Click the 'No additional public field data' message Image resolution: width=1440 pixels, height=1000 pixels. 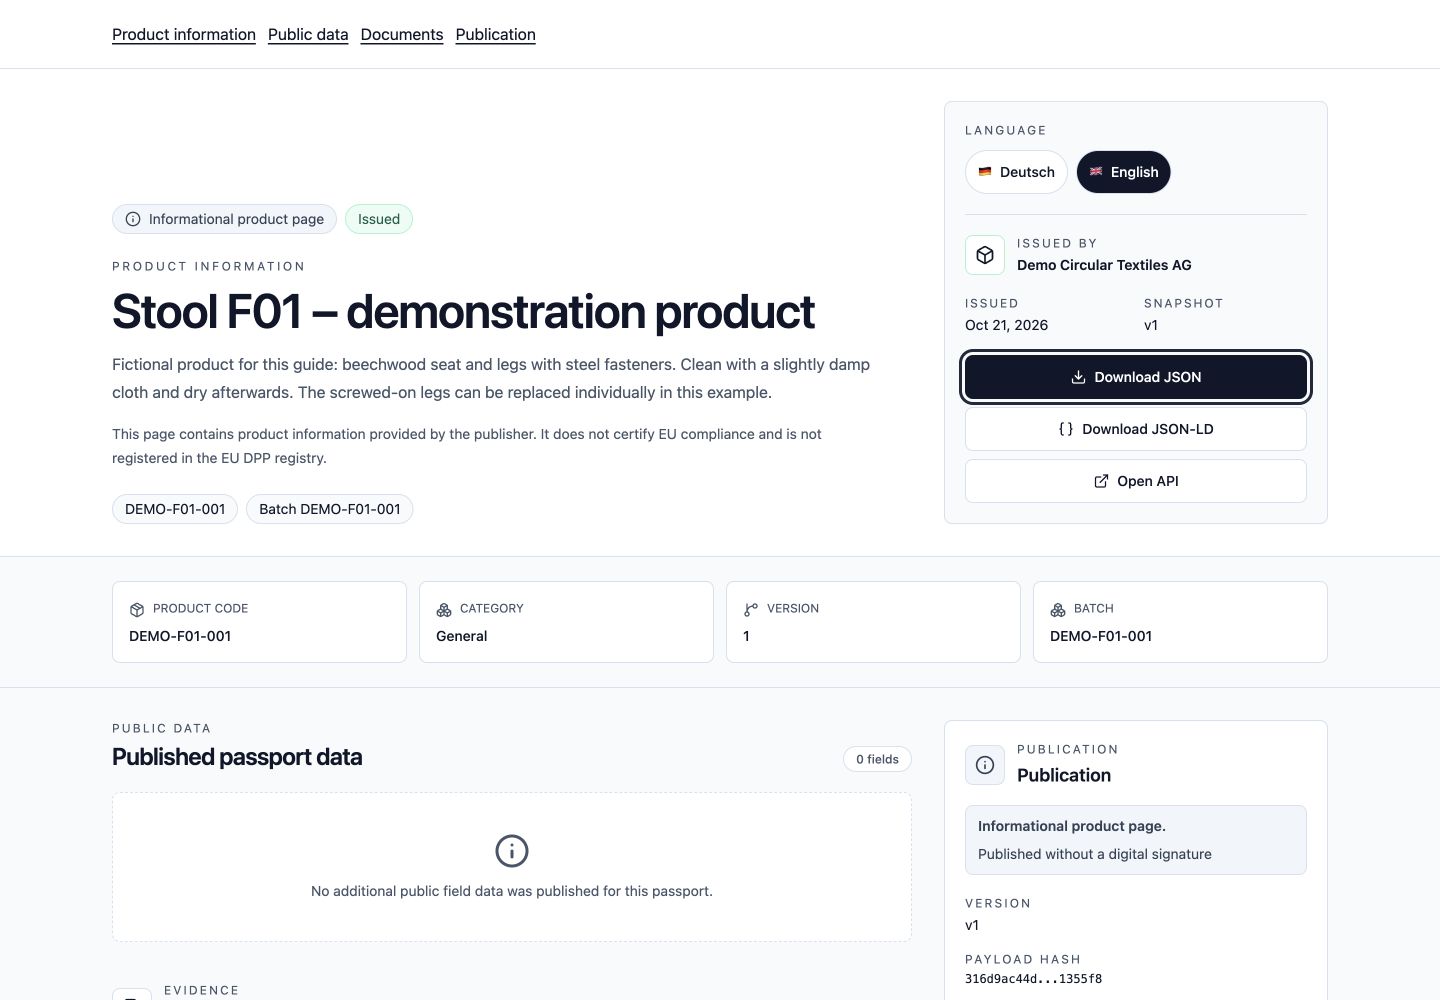coord(512,891)
